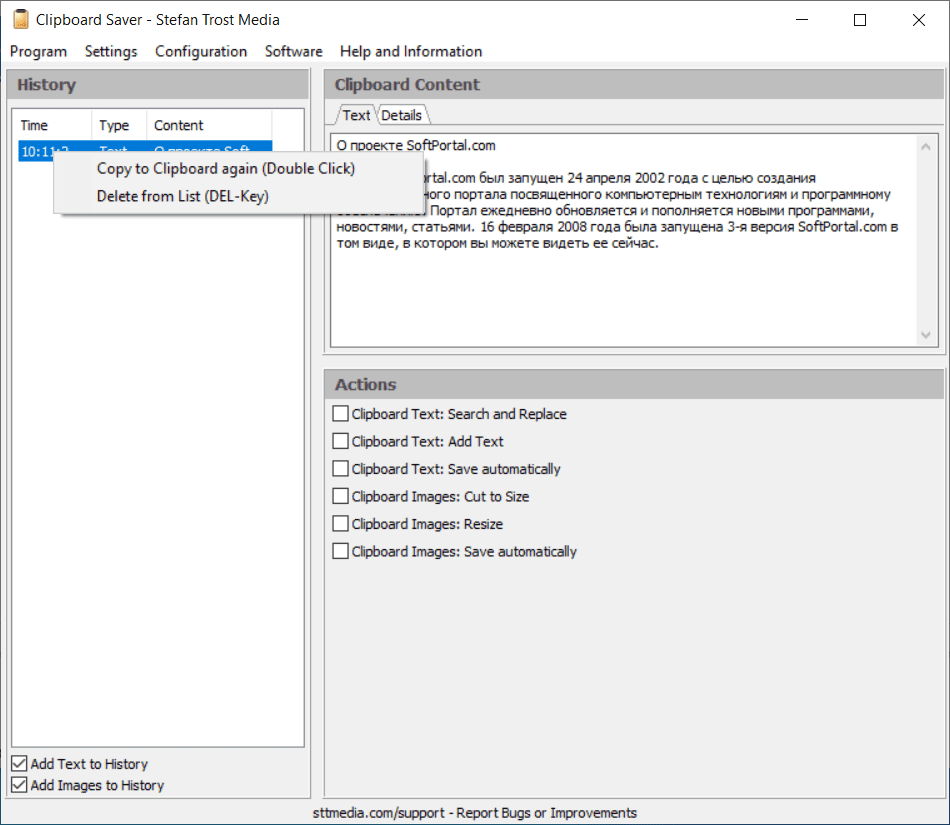The width and height of the screenshot is (950, 825).
Task: Open the Program menu
Action: pos(38,51)
